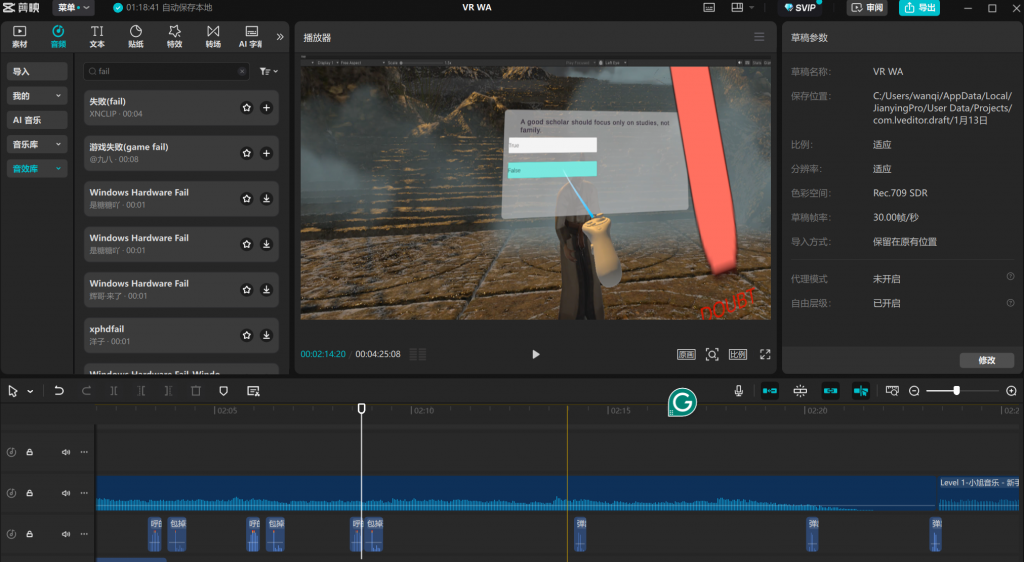Favorite the 游戏失败(game fail) sound

pos(247,153)
